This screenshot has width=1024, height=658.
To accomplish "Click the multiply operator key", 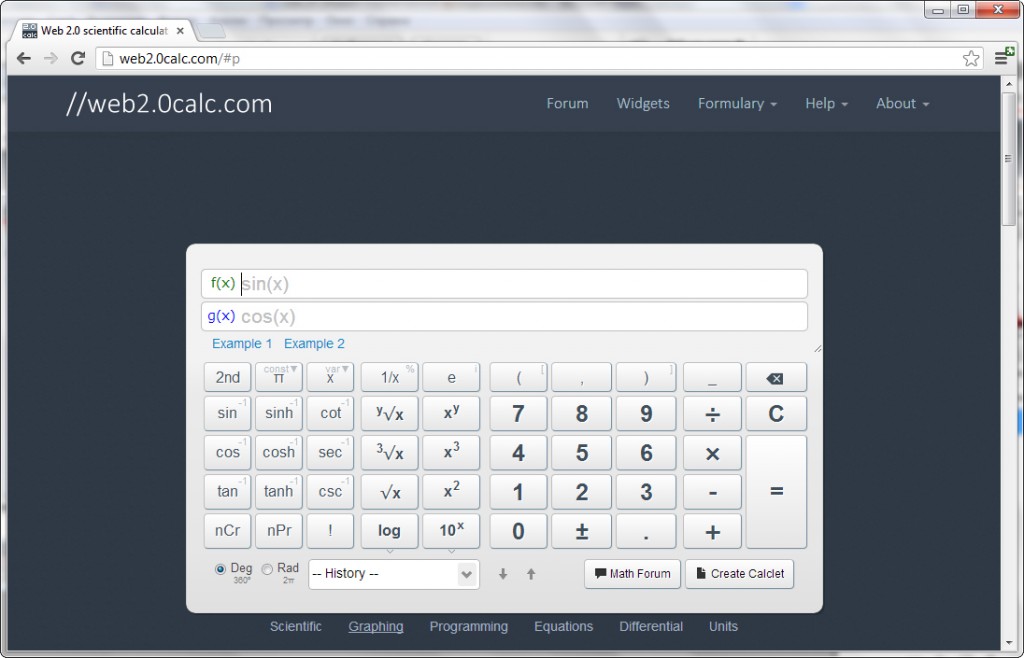I will 712,452.
